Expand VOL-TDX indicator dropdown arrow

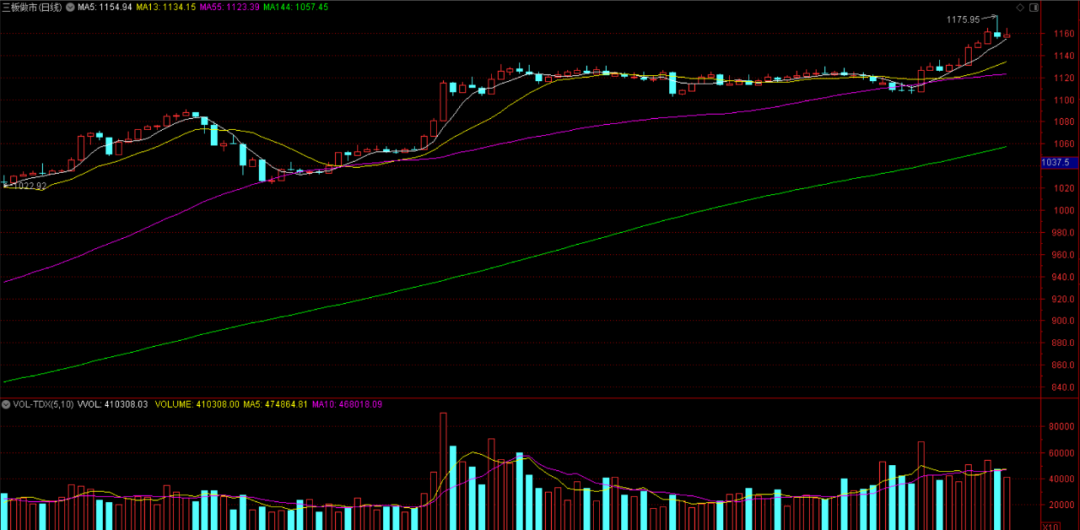click(6, 404)
